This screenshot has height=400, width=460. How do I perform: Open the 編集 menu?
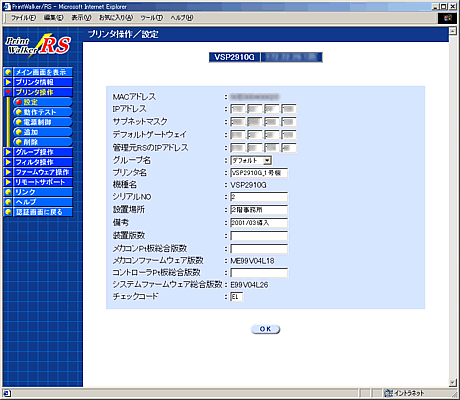pyautogui.click(x=53, y=18)
